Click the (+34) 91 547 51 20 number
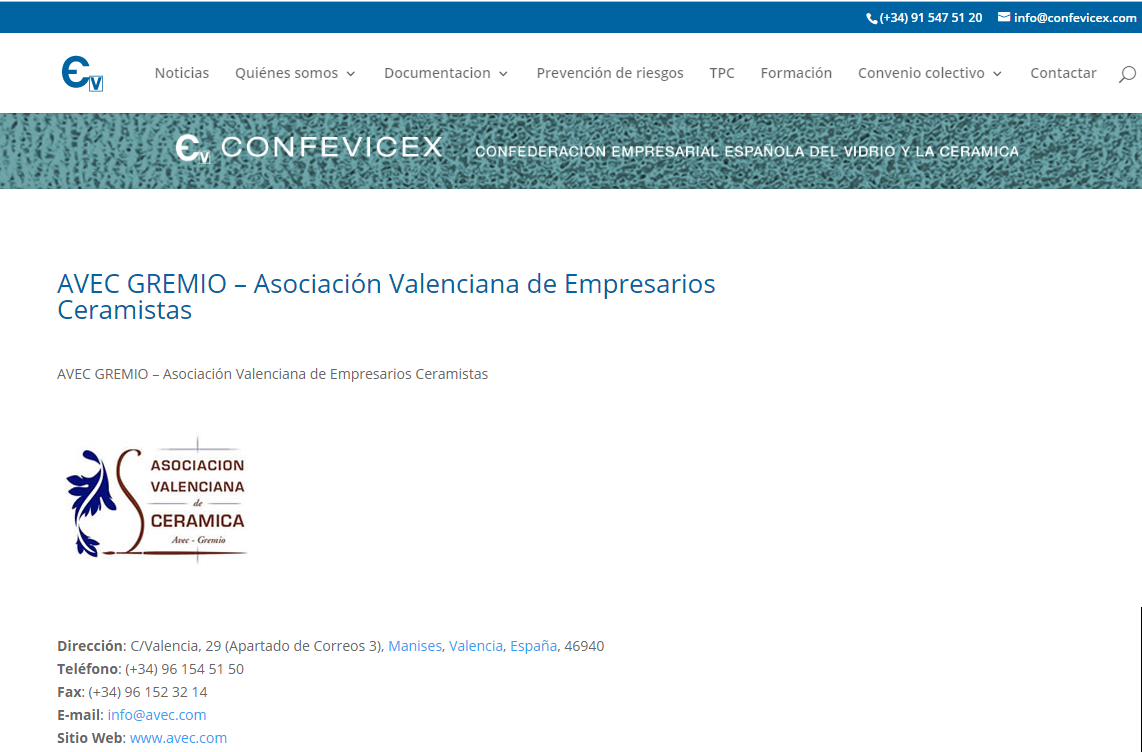1142x752 pixels. (930, 17)
